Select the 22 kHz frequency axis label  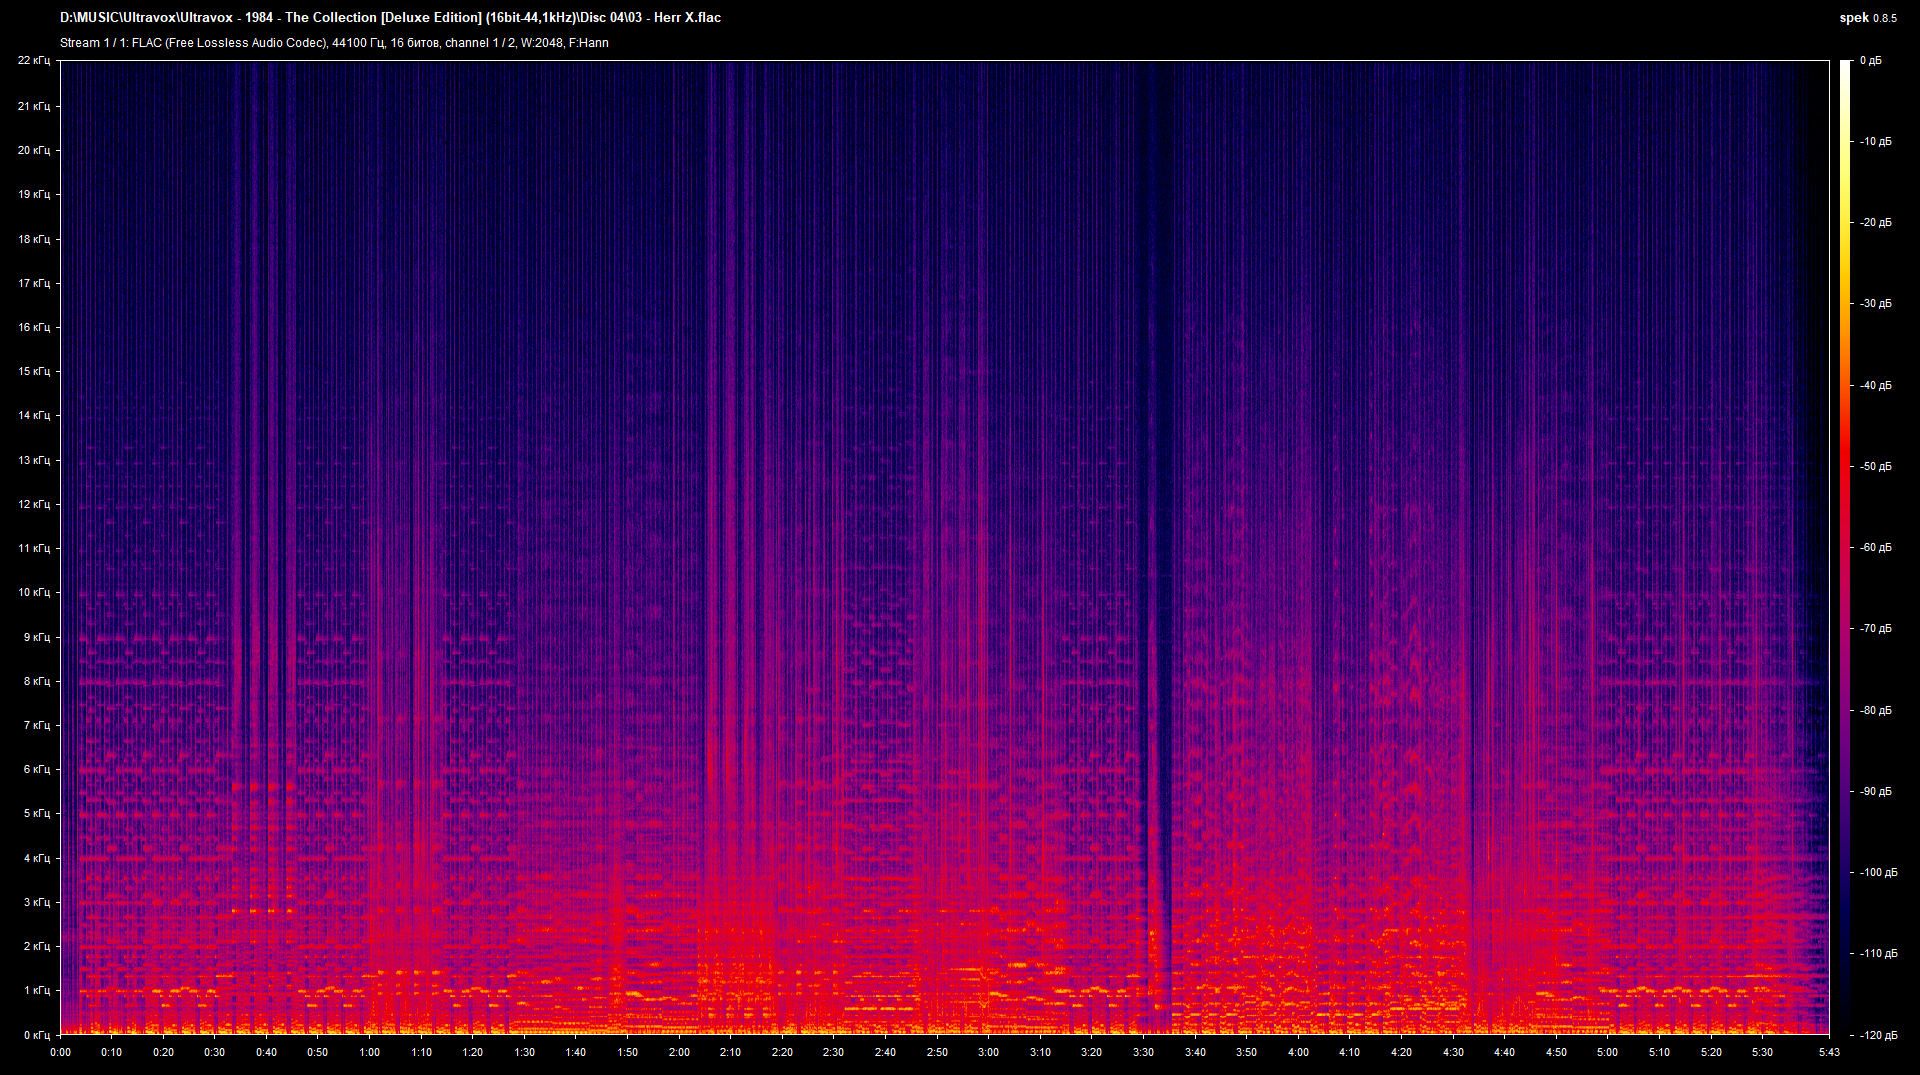[34, 60]
